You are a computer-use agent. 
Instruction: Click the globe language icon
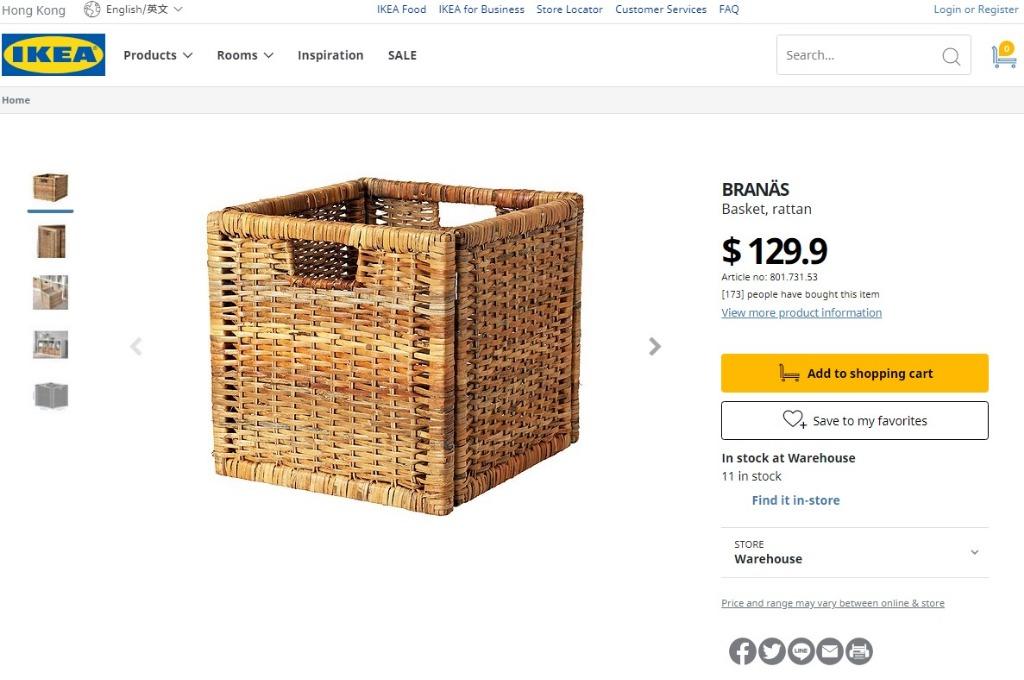[x=93, y=9]
